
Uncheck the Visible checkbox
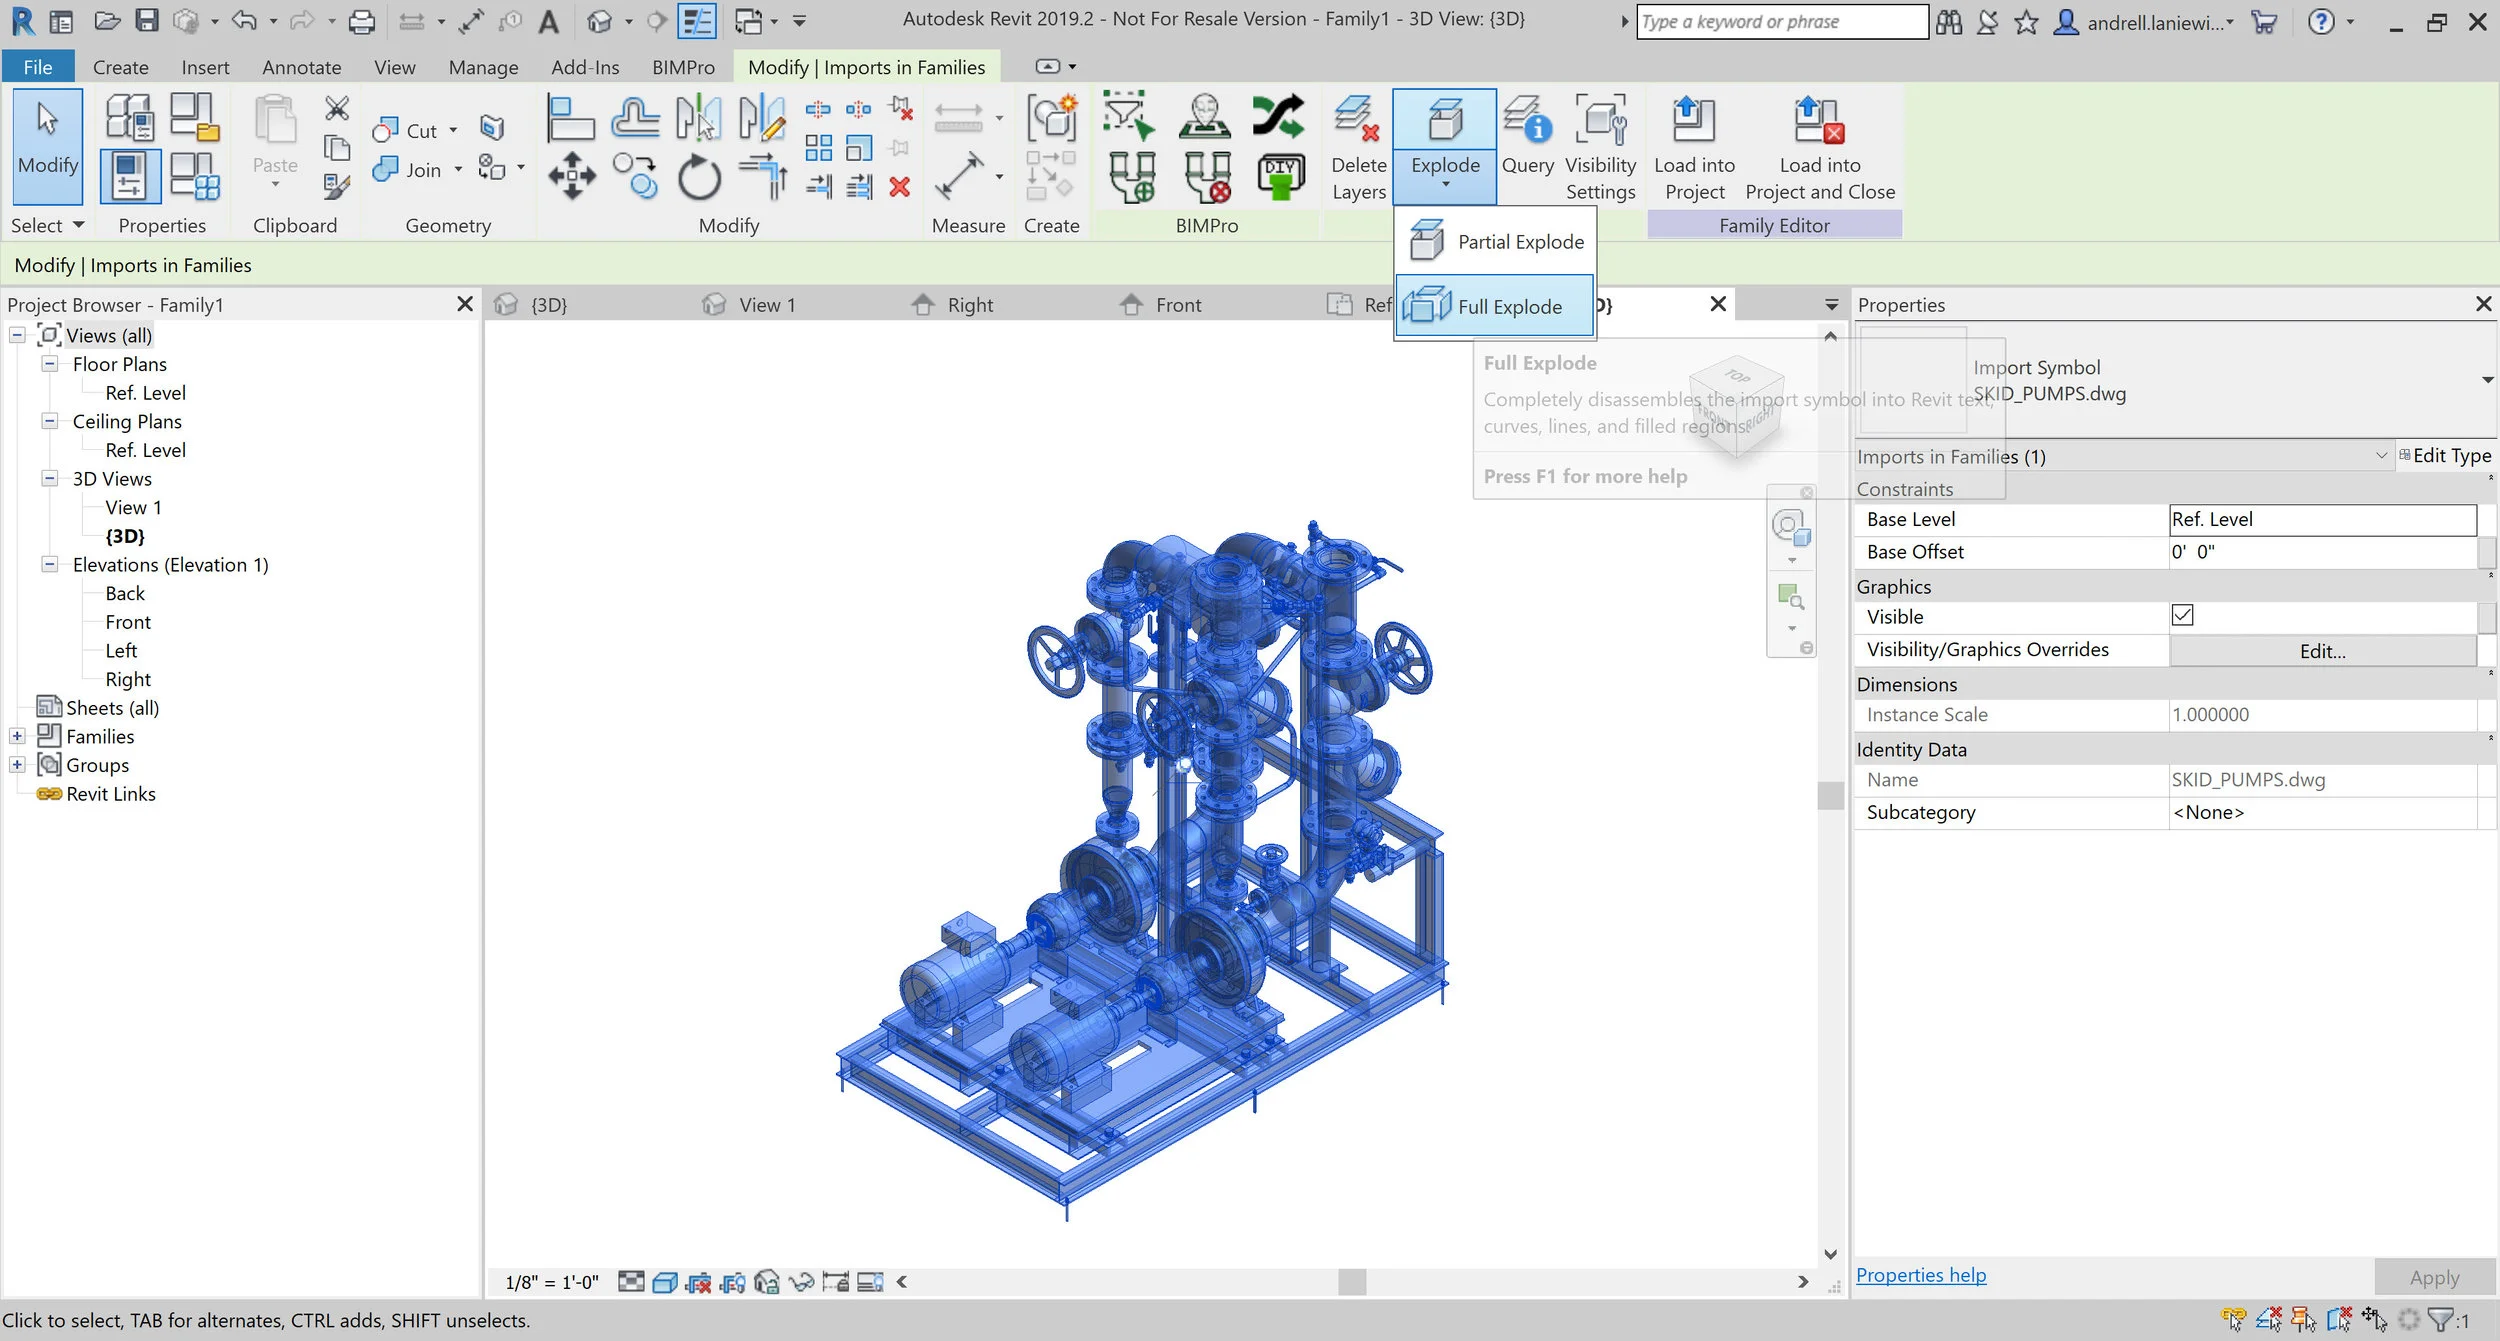tap(2182, 616)
